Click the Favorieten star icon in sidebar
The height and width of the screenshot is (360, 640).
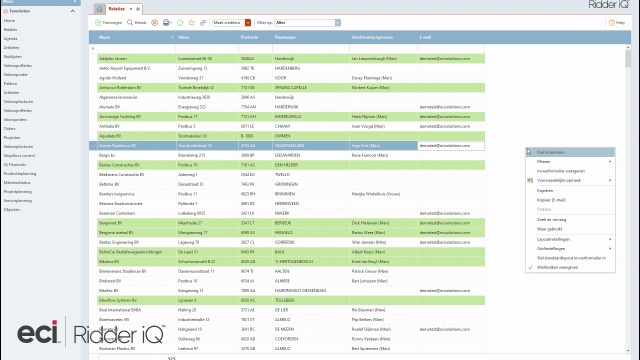pyautogui.click(x=6, y=11)
